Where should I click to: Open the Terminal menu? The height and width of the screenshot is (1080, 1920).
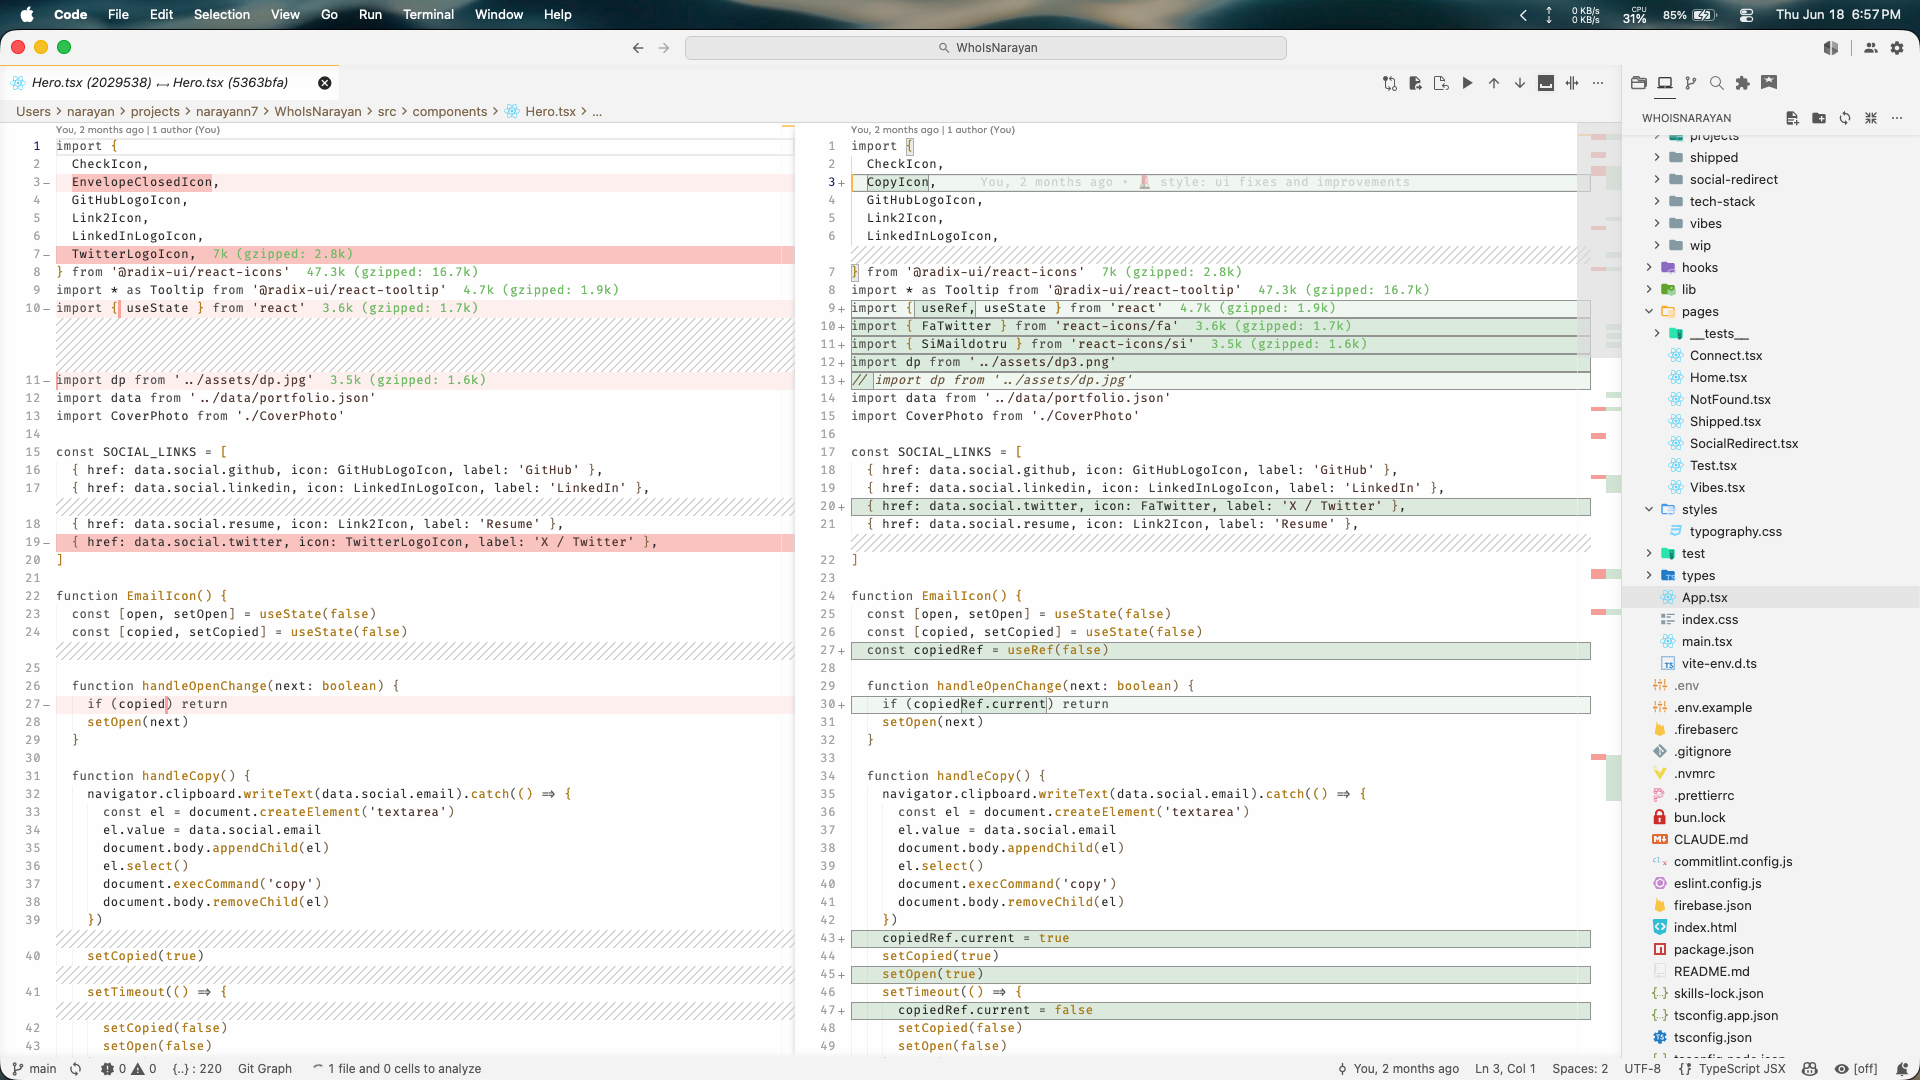[428, 14]
